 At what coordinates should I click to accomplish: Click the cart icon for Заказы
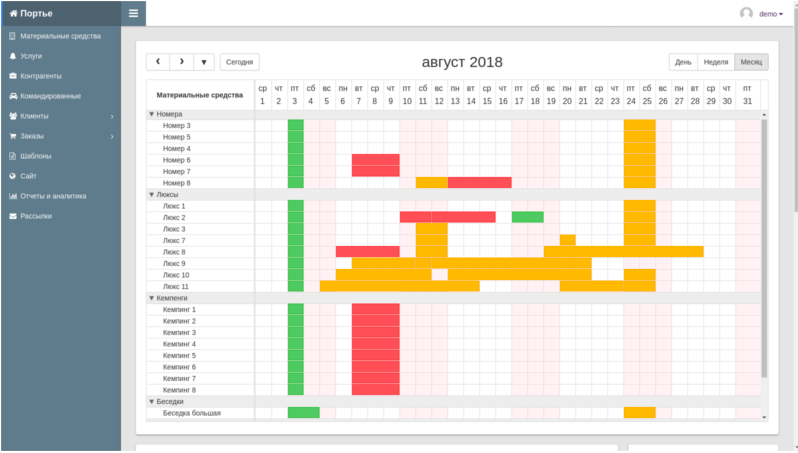(13, 136)
